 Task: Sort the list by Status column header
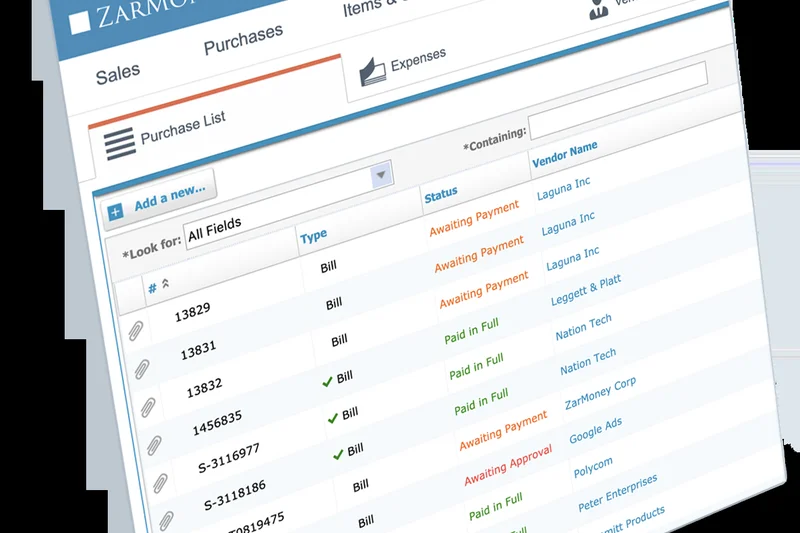pyautogui.click(x=441, y=192)
